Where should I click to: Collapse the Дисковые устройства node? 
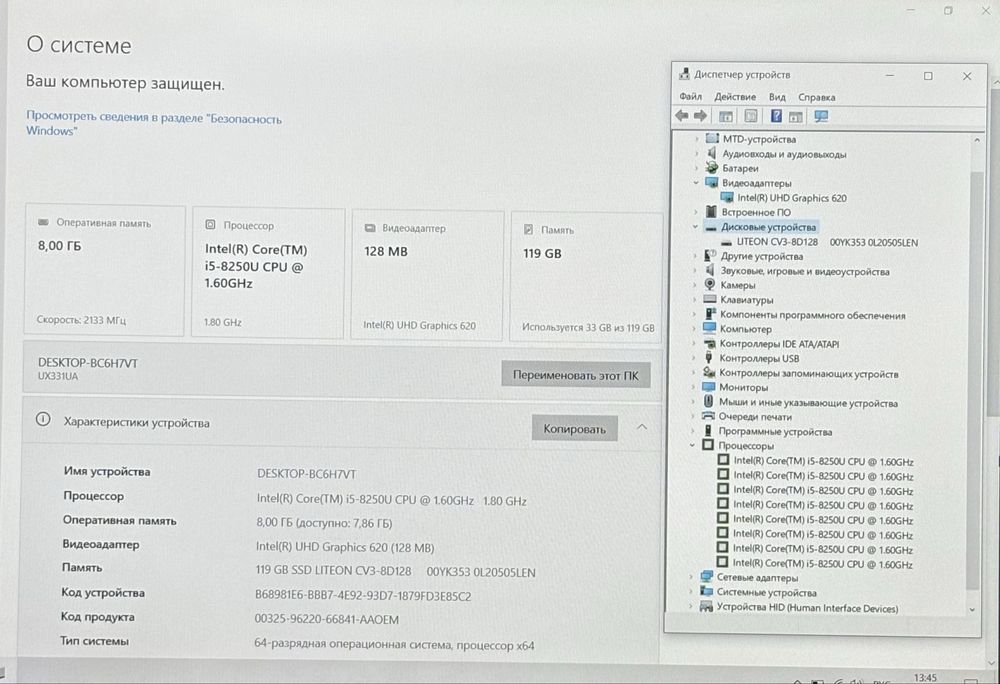[x=695, y=226]
